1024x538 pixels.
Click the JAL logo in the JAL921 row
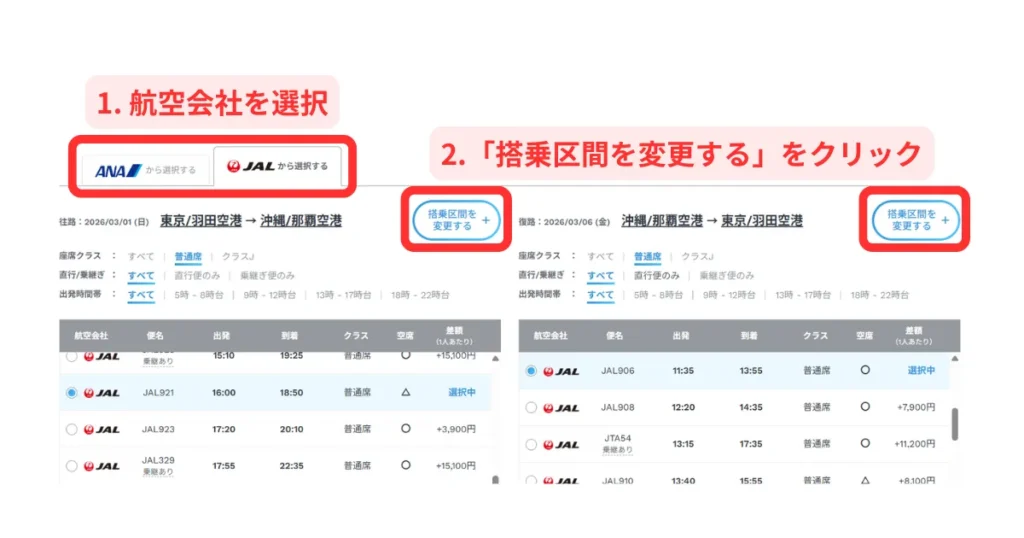click(x=102, y=393)
